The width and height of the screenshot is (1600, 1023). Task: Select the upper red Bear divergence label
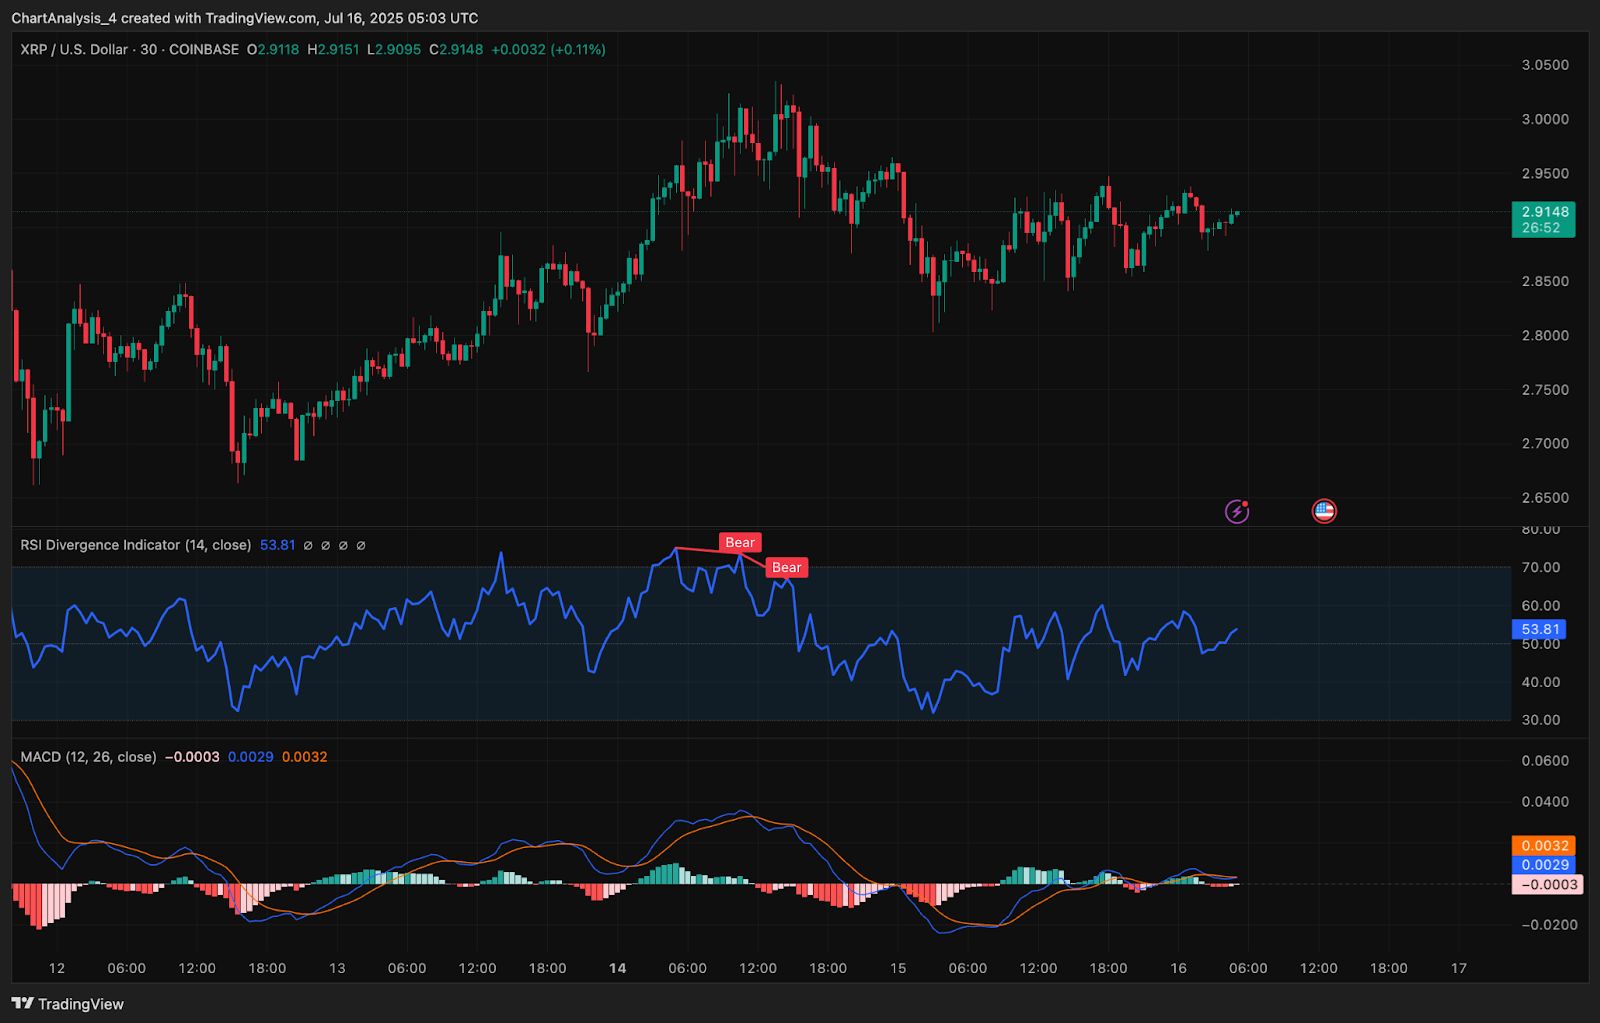[x=740, y=542]
